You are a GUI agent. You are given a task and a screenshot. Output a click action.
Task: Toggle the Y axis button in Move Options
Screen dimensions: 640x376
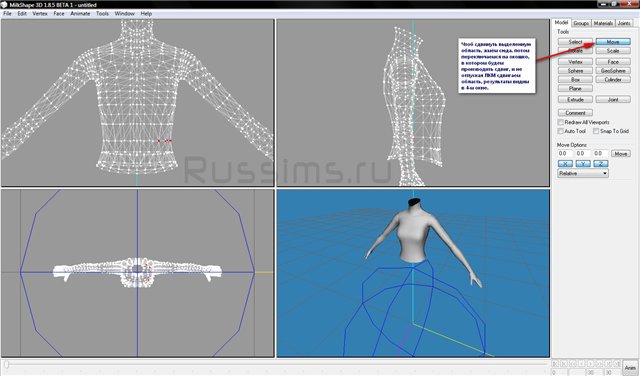[x=583, y=164]
